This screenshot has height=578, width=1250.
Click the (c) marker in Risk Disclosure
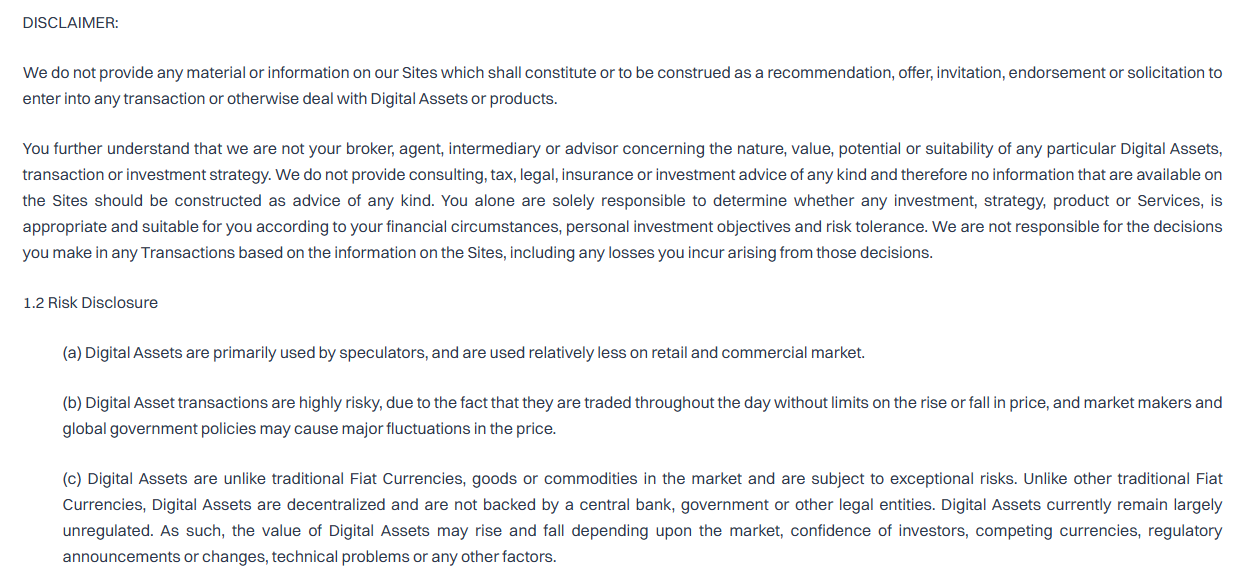pyautogui.click(x=72, y=479)
